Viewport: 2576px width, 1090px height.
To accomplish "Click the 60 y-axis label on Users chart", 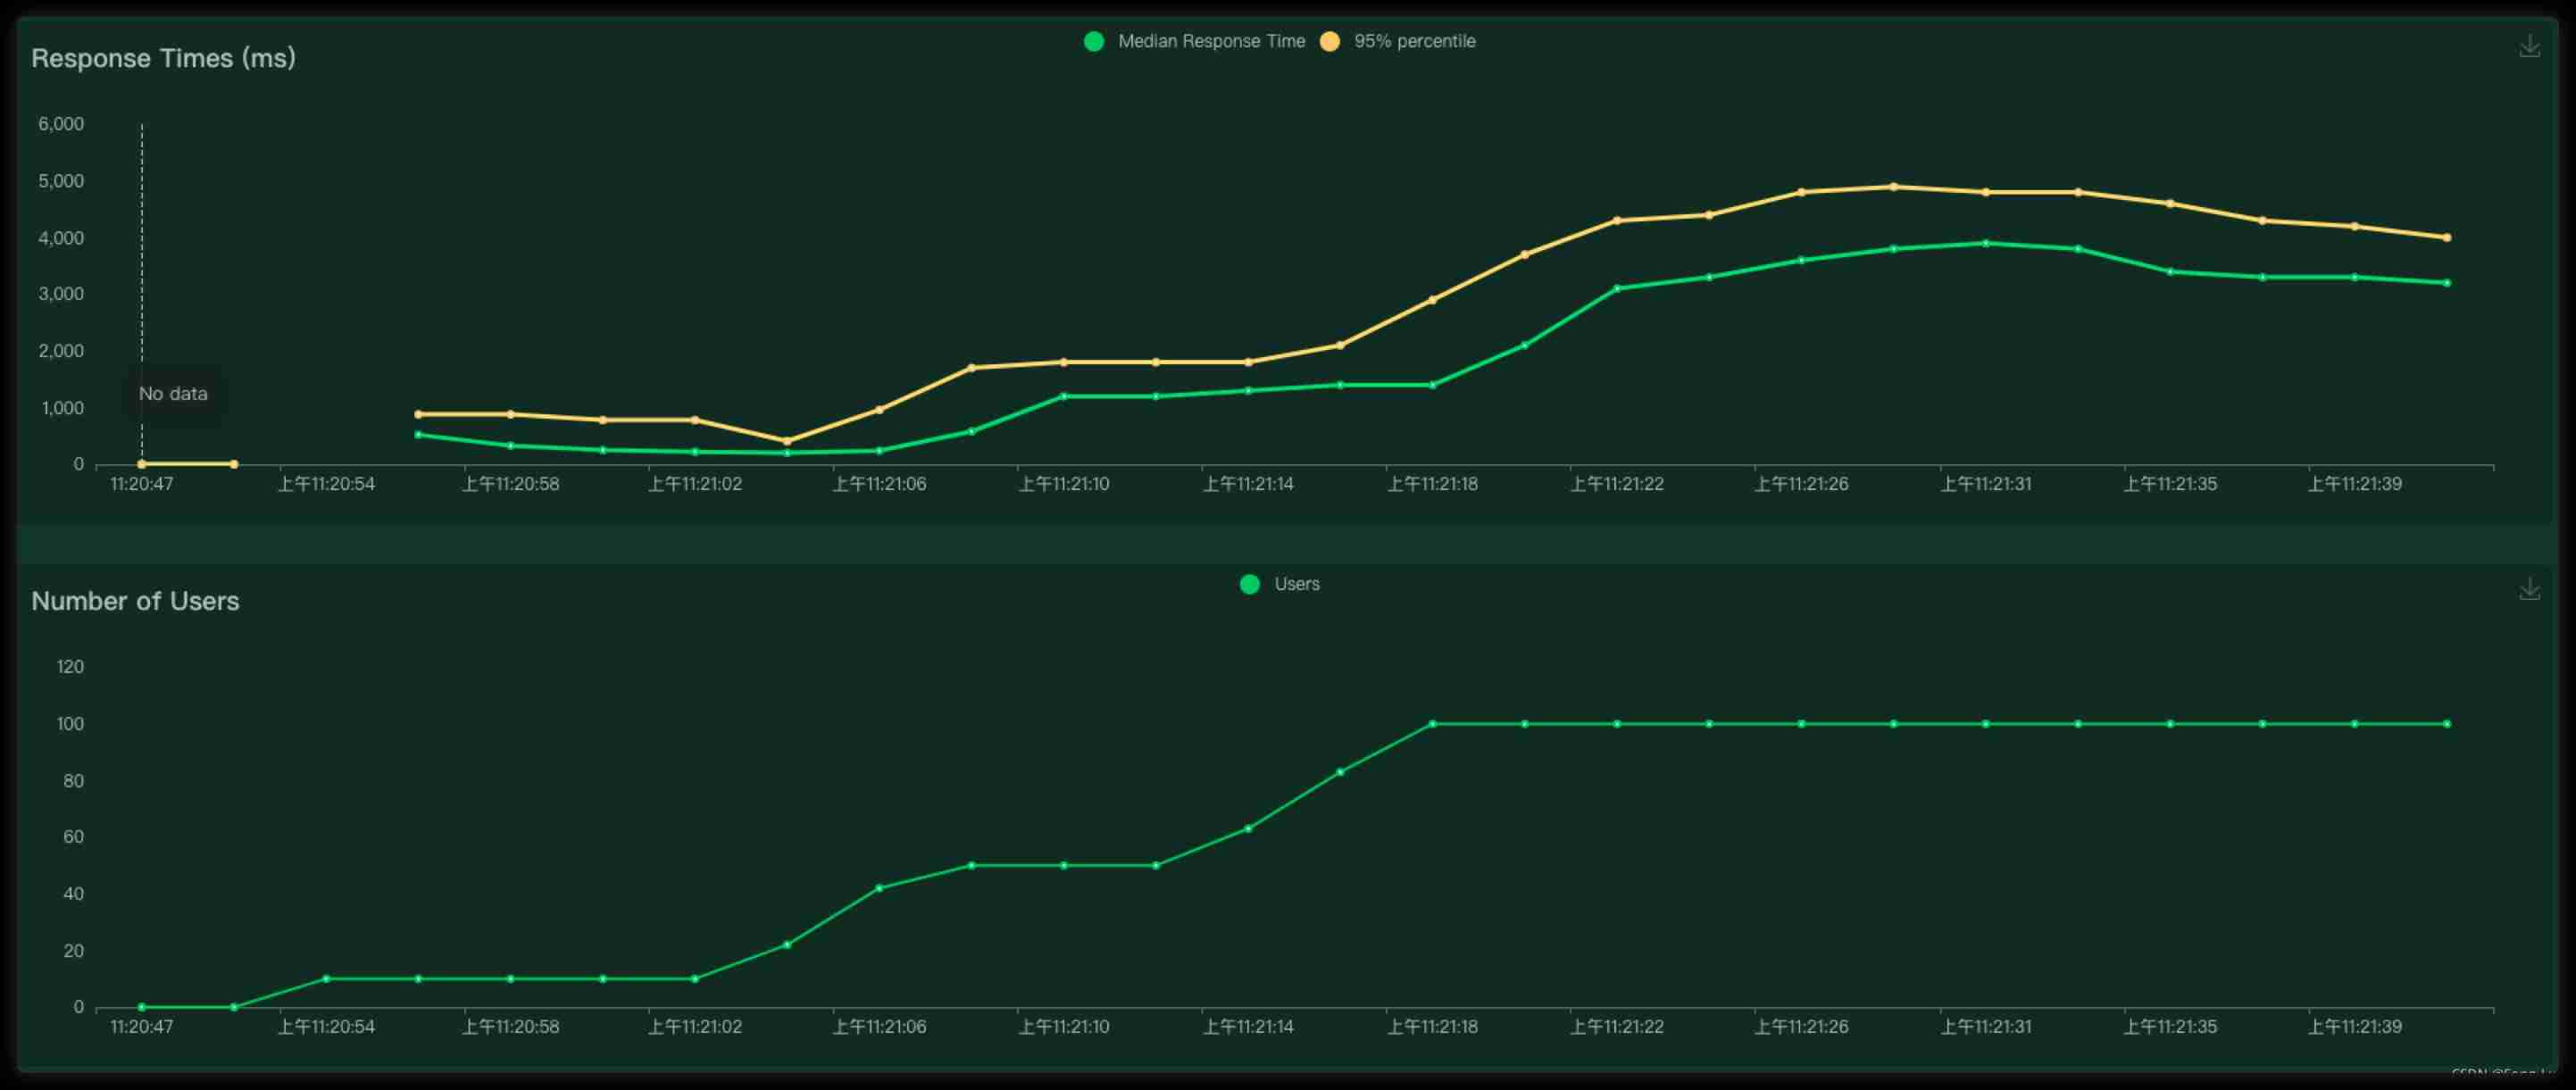I will coord(74,837).
